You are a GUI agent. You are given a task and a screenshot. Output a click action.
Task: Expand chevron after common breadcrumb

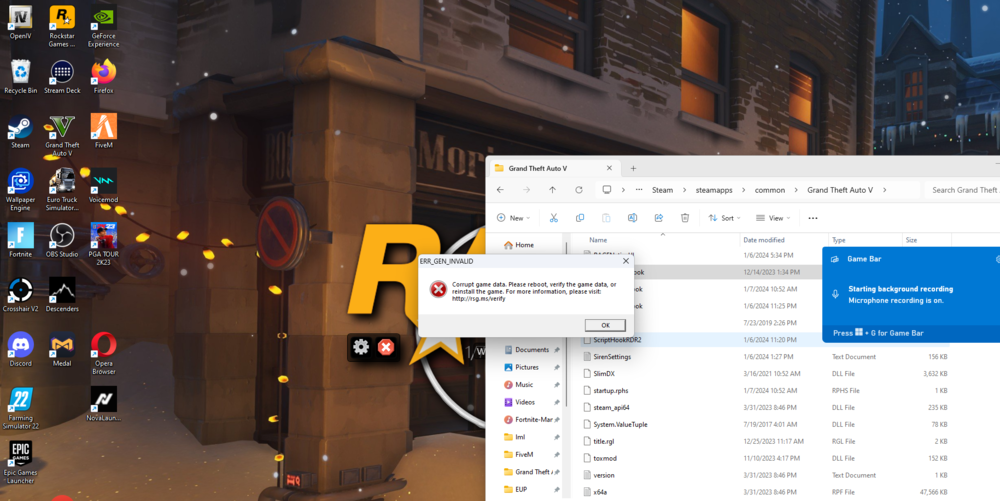pos(796,190)
